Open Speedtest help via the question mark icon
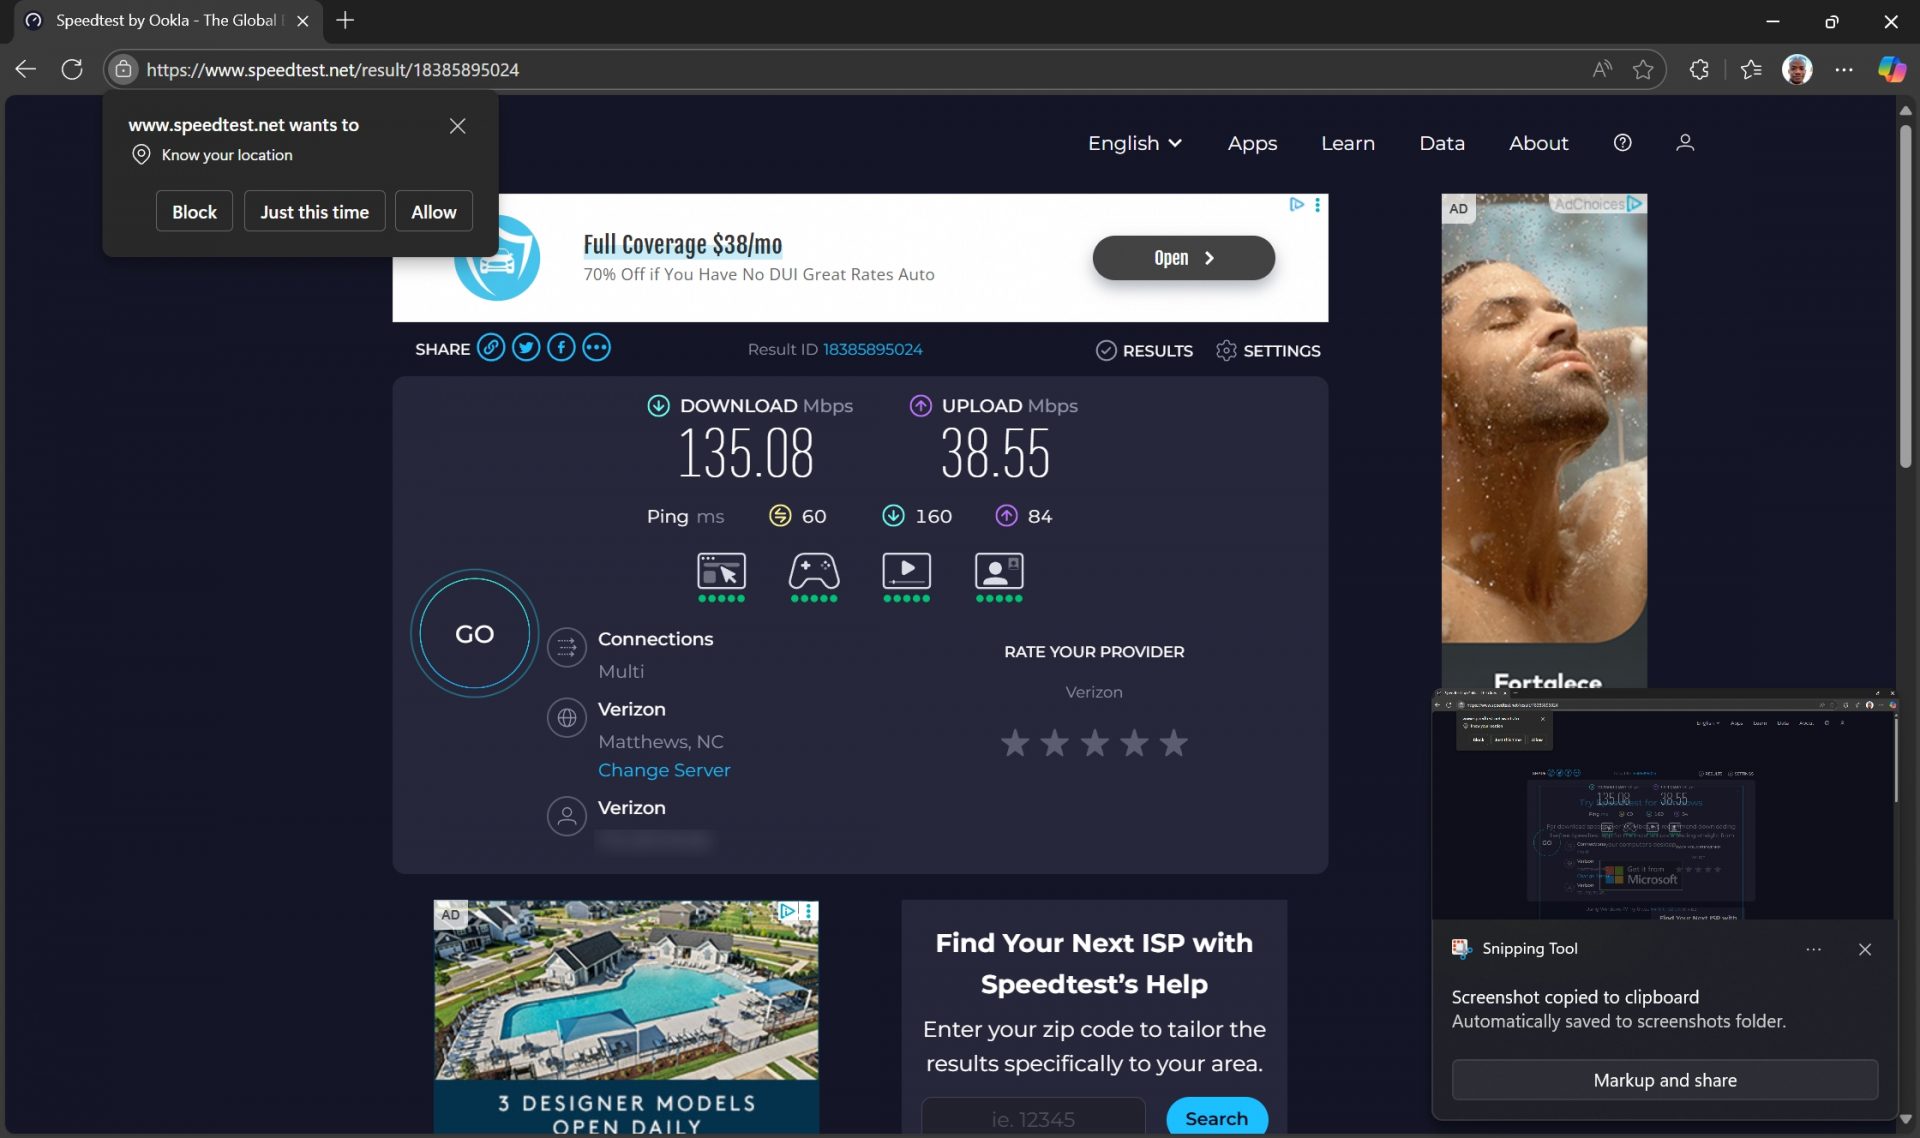The width and height of the screenshot is (1920, 1138). 1622,142
